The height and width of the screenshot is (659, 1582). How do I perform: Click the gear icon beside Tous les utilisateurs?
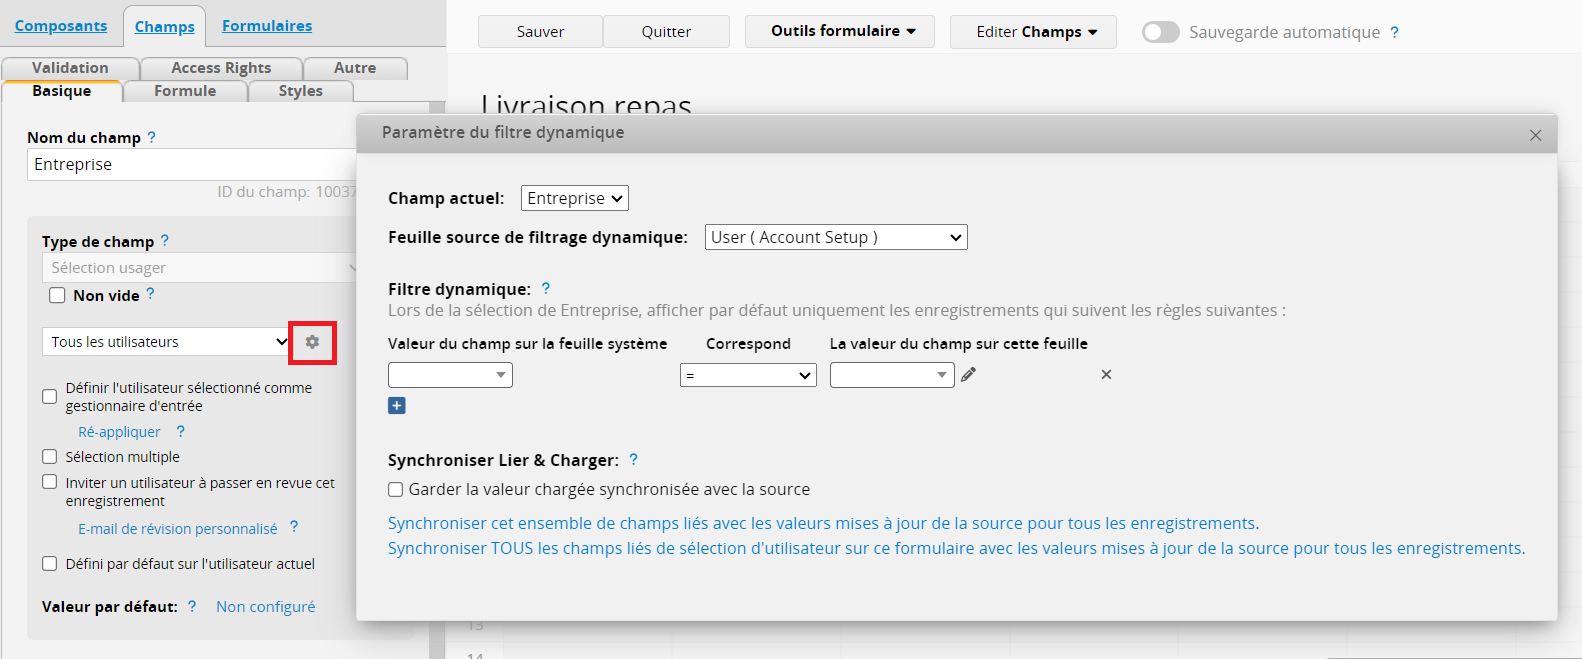pos(312,342)
